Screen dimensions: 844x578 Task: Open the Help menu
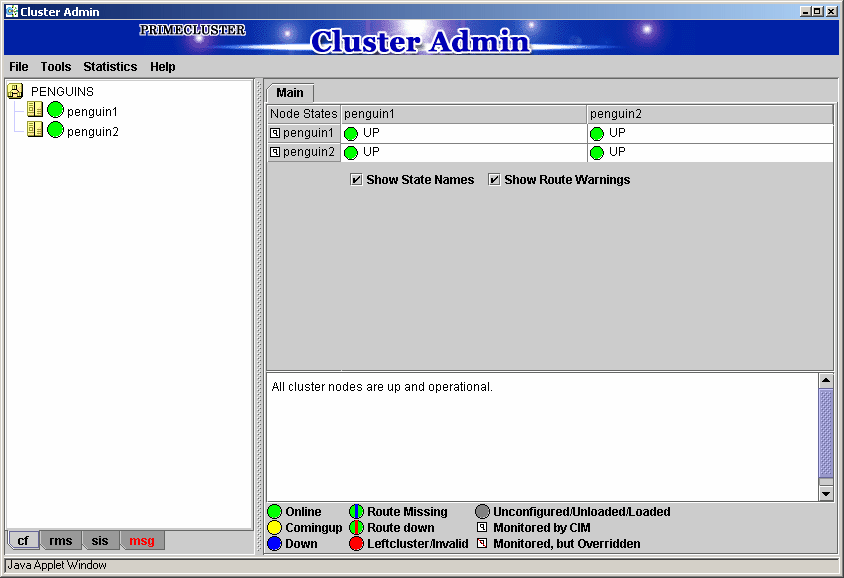click(x=163, y=67)
